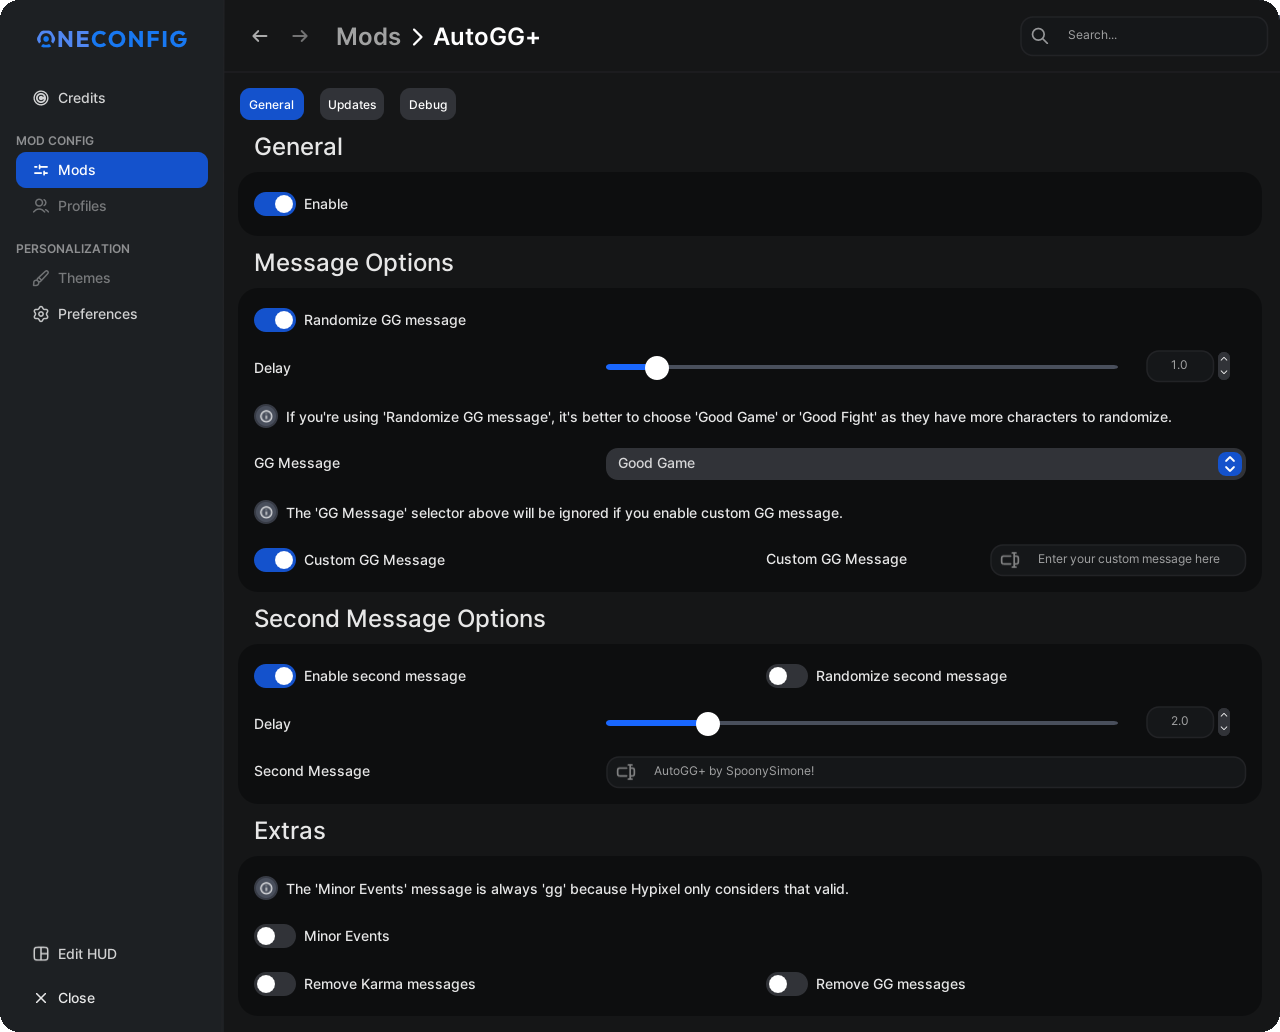Image resolution: width=1280 pixels, height=1032 pixels.
Task: Go forward with the right arrow
Action: (300, 36)
